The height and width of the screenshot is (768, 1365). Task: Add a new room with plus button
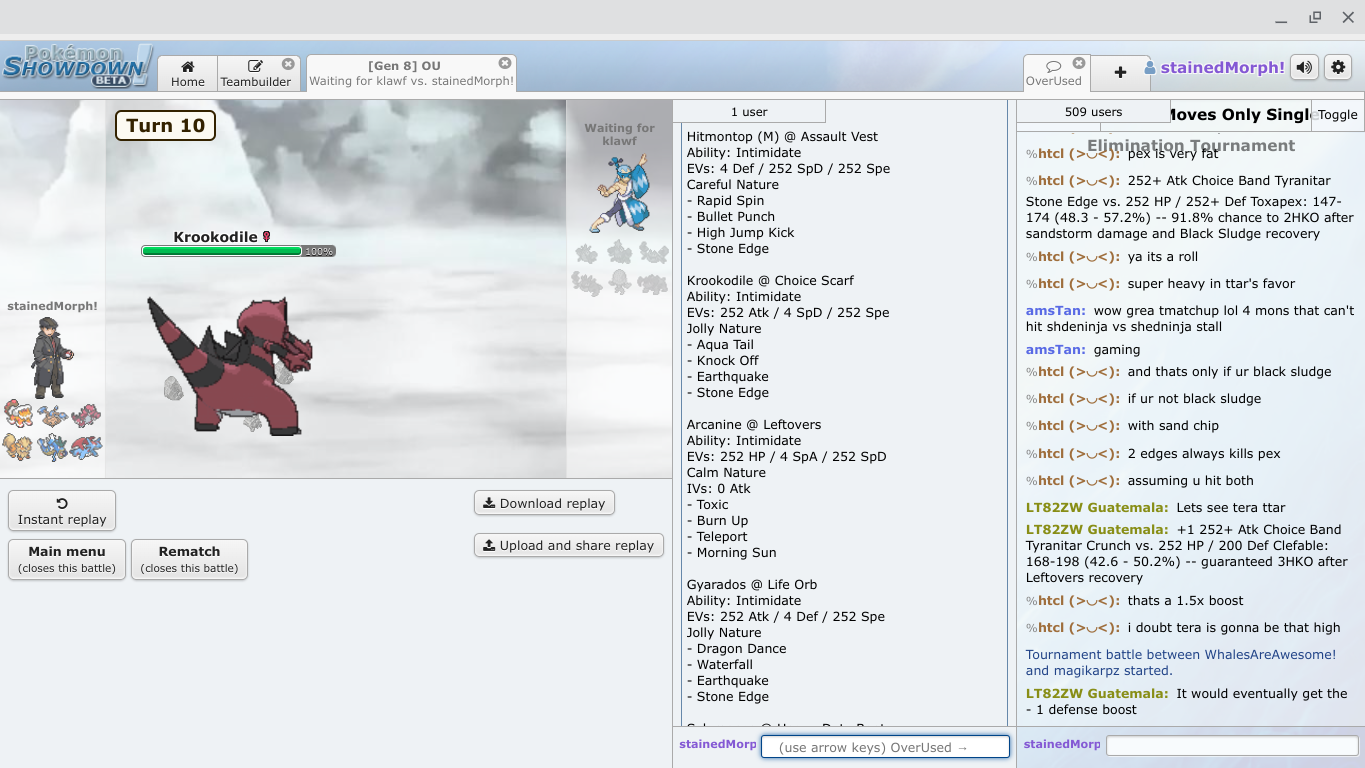(1120, 73)
